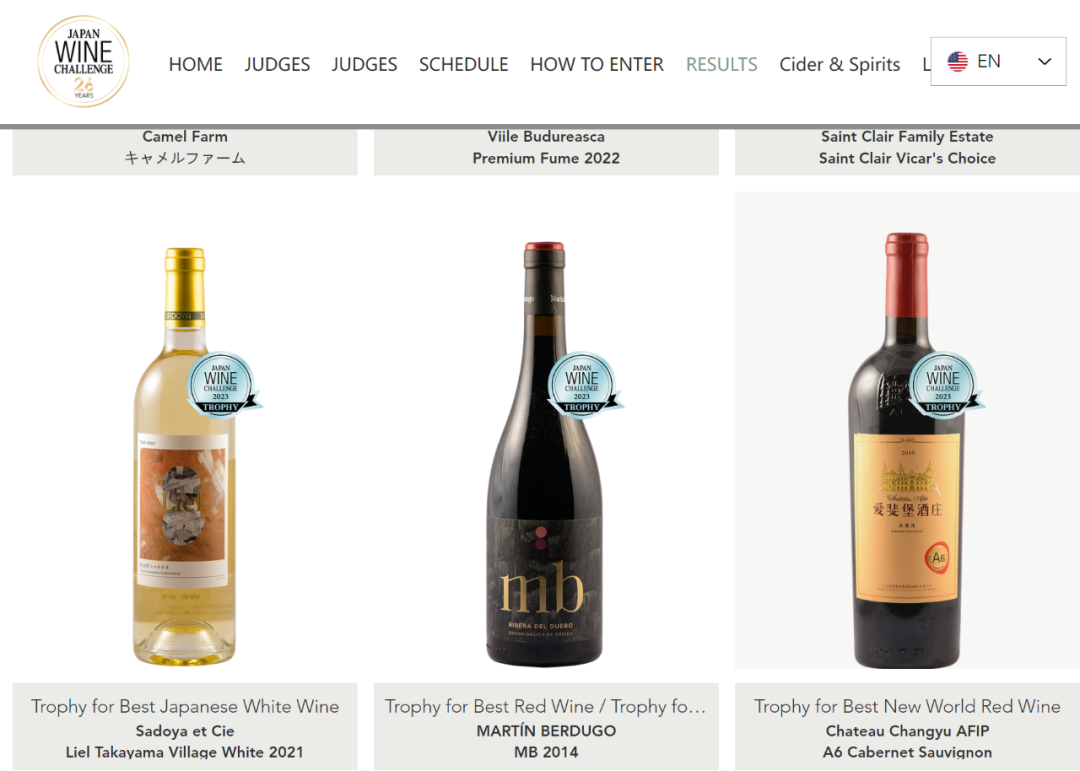Click the MB Ribera del Duero bottle image
Screen dimensions: 1080x771
click(545, 454)
